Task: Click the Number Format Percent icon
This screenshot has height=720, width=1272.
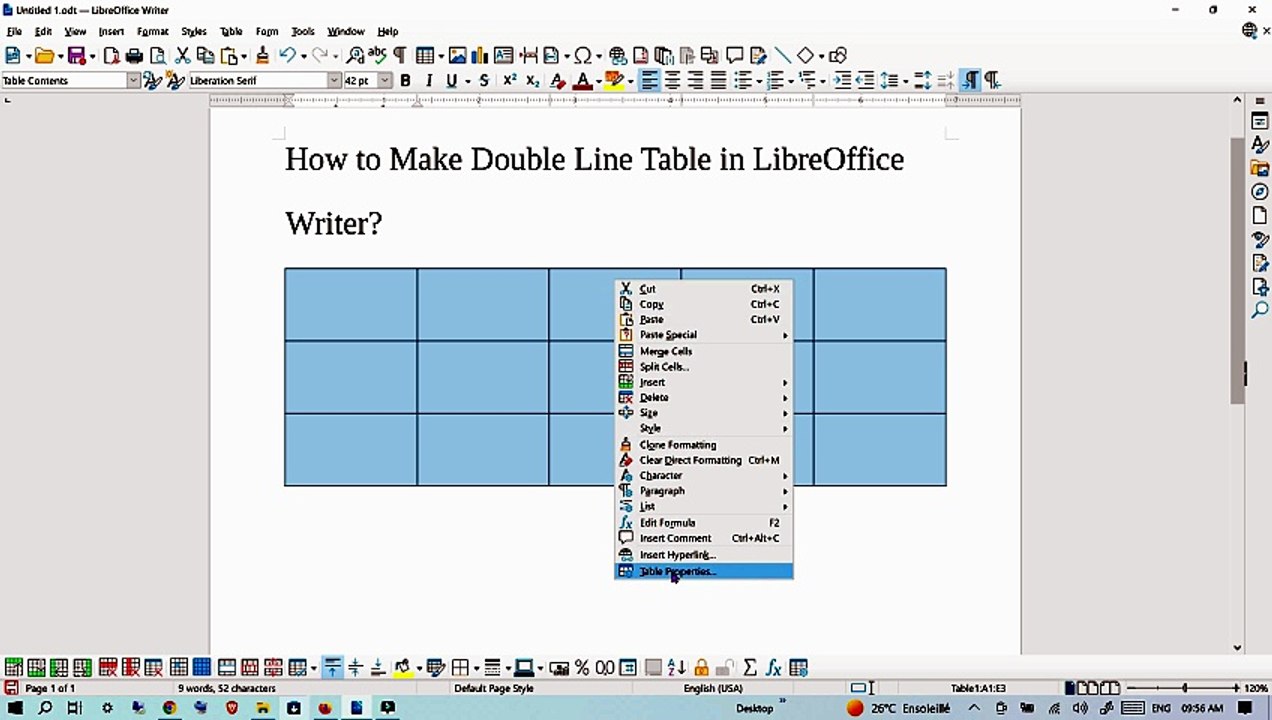Action: (582, 668)
